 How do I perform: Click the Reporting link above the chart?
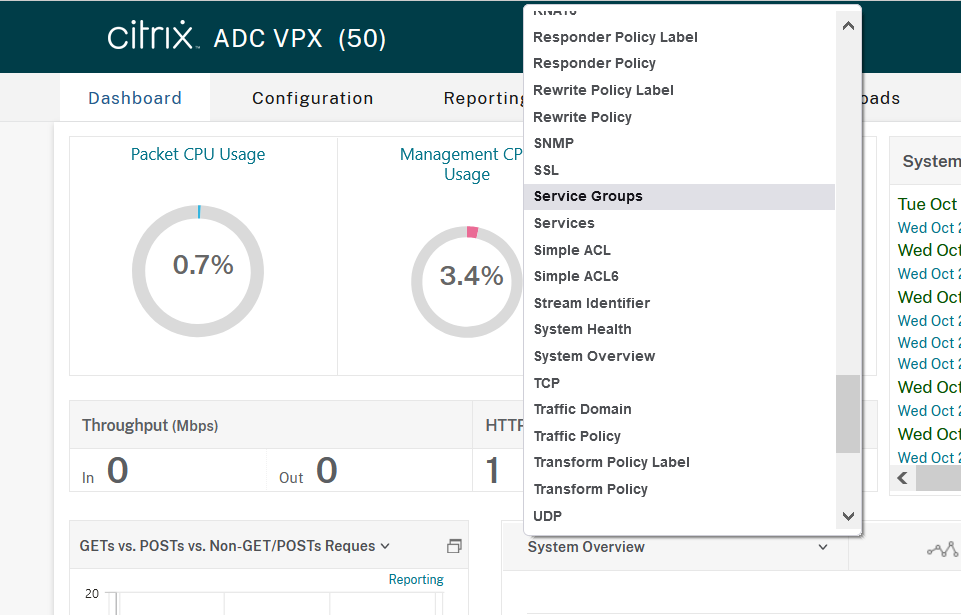click(416, 579)
